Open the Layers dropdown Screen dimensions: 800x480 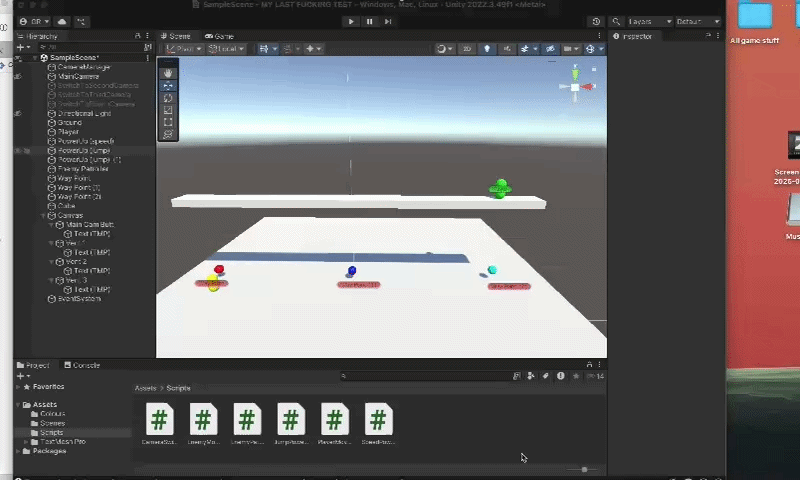pyautogui.click(x=649, y=21)
